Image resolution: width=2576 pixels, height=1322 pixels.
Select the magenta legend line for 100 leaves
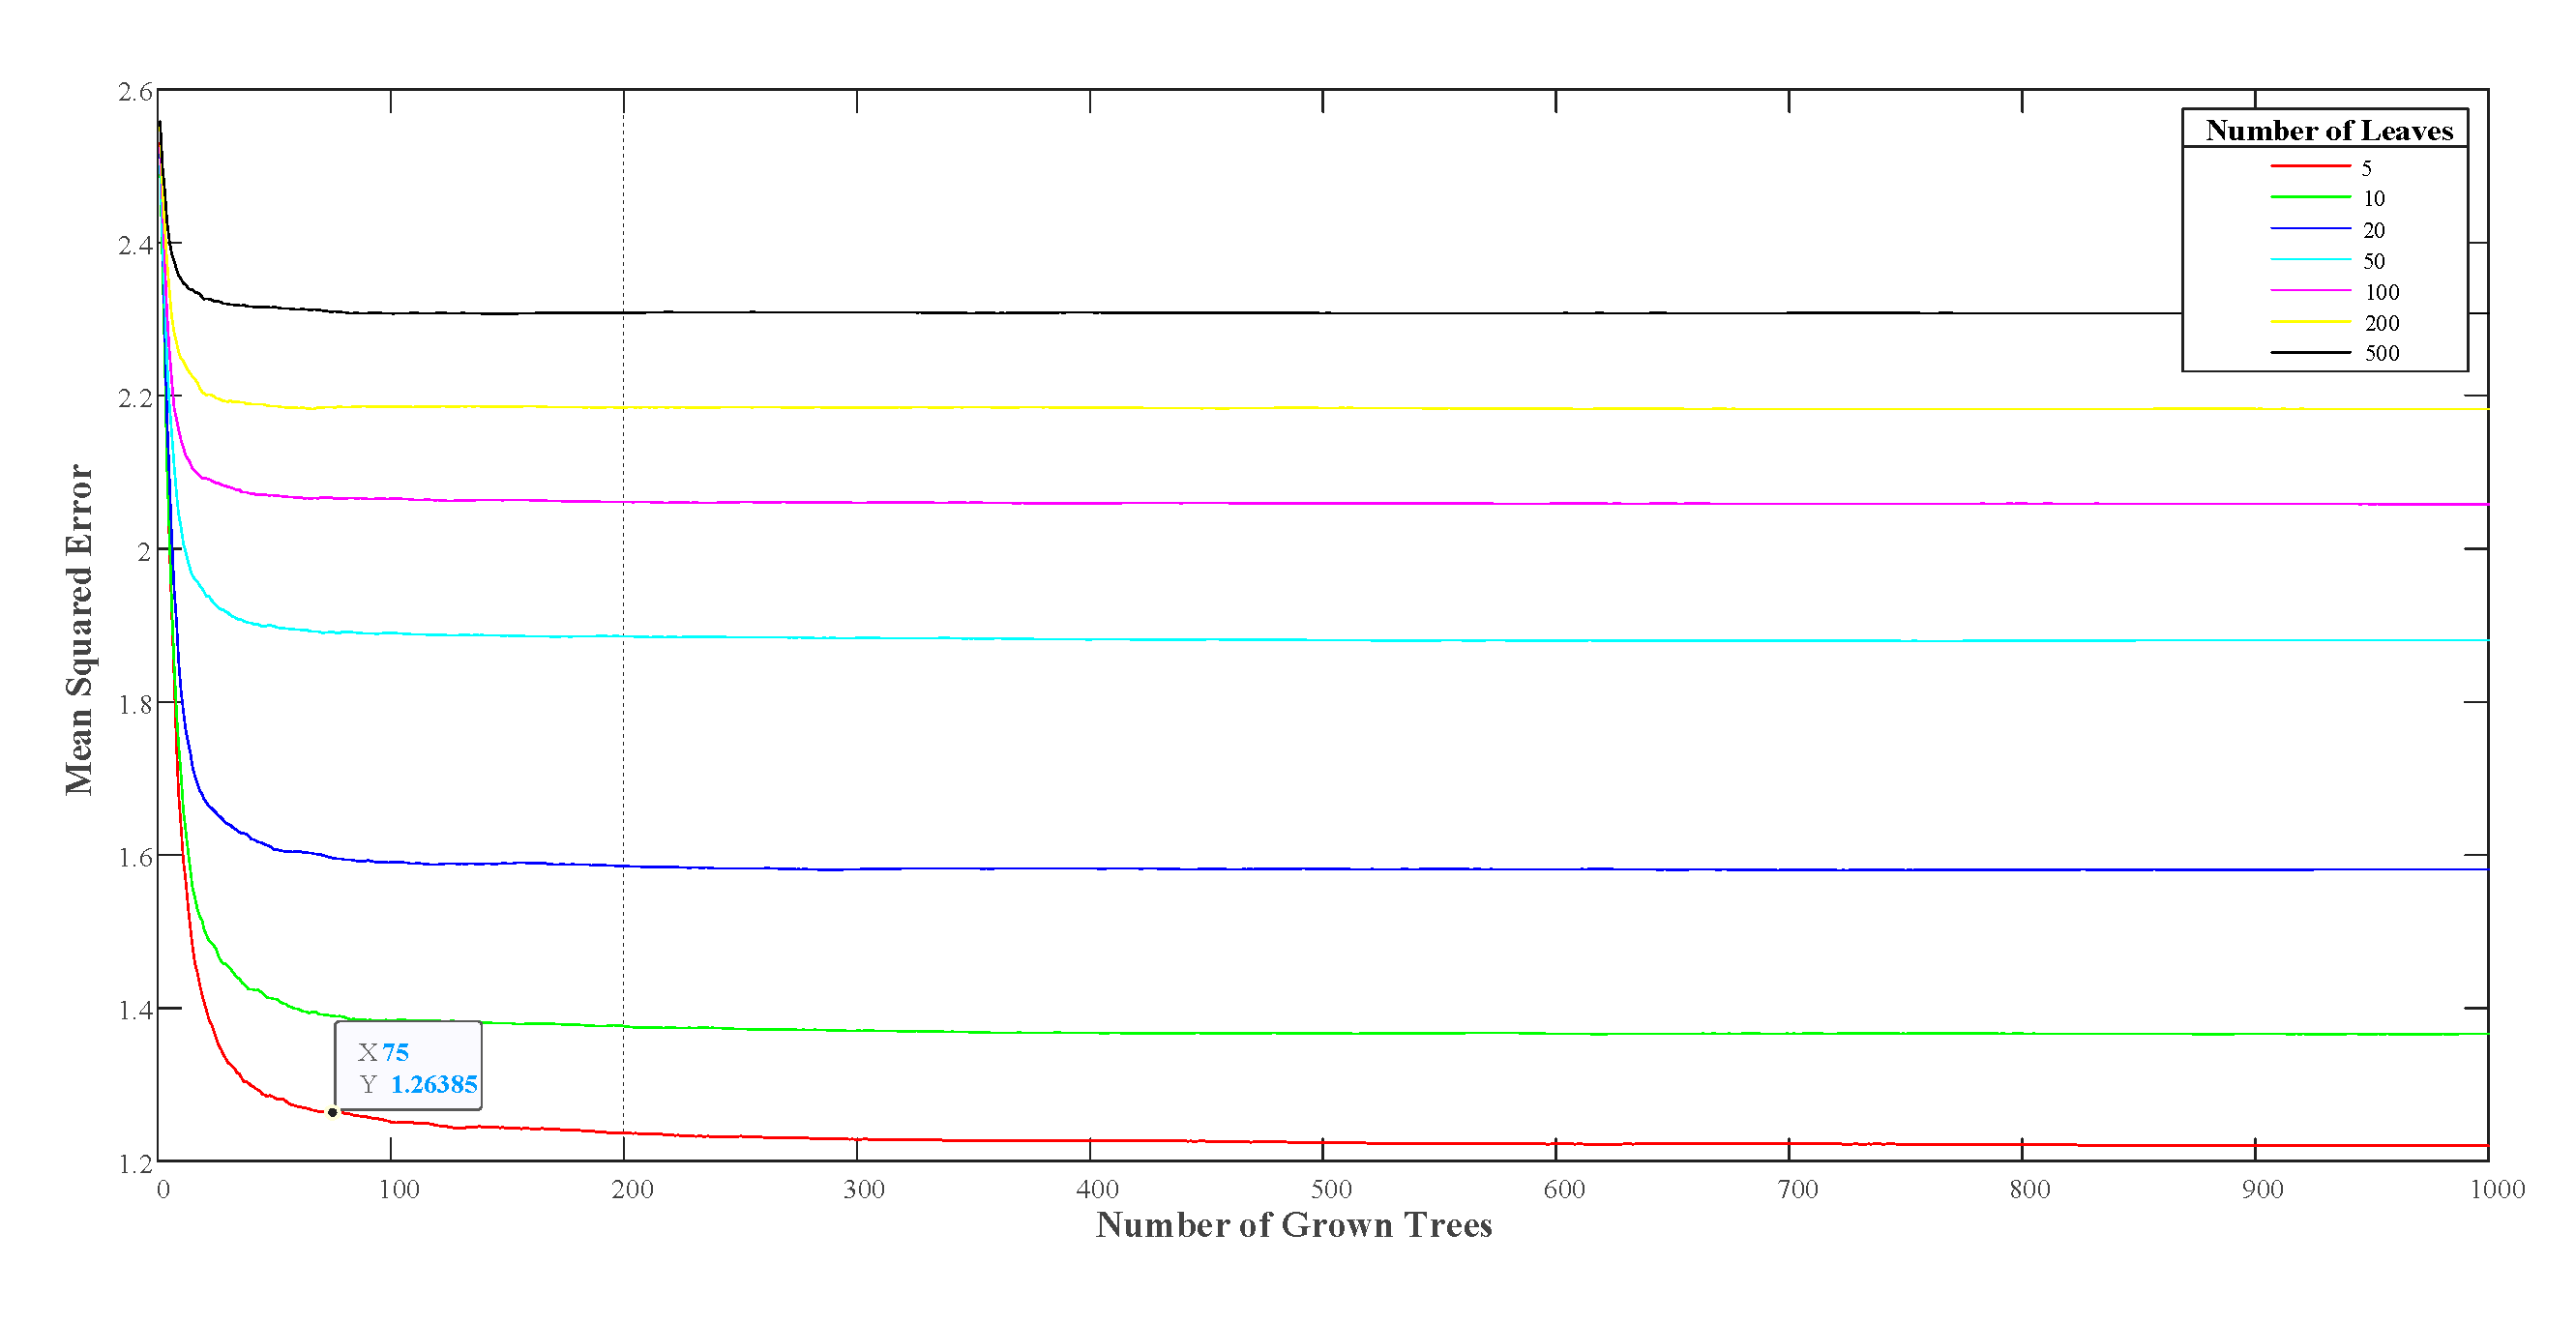pyautogui.click(x=2309, y=291)
